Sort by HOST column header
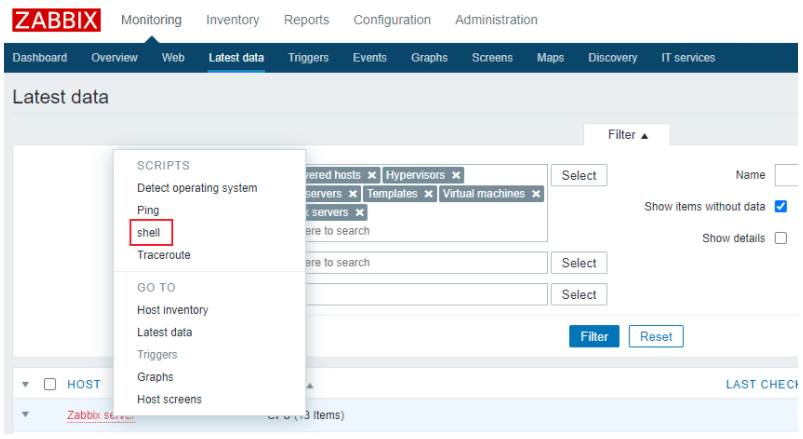 tap(84, 384)
